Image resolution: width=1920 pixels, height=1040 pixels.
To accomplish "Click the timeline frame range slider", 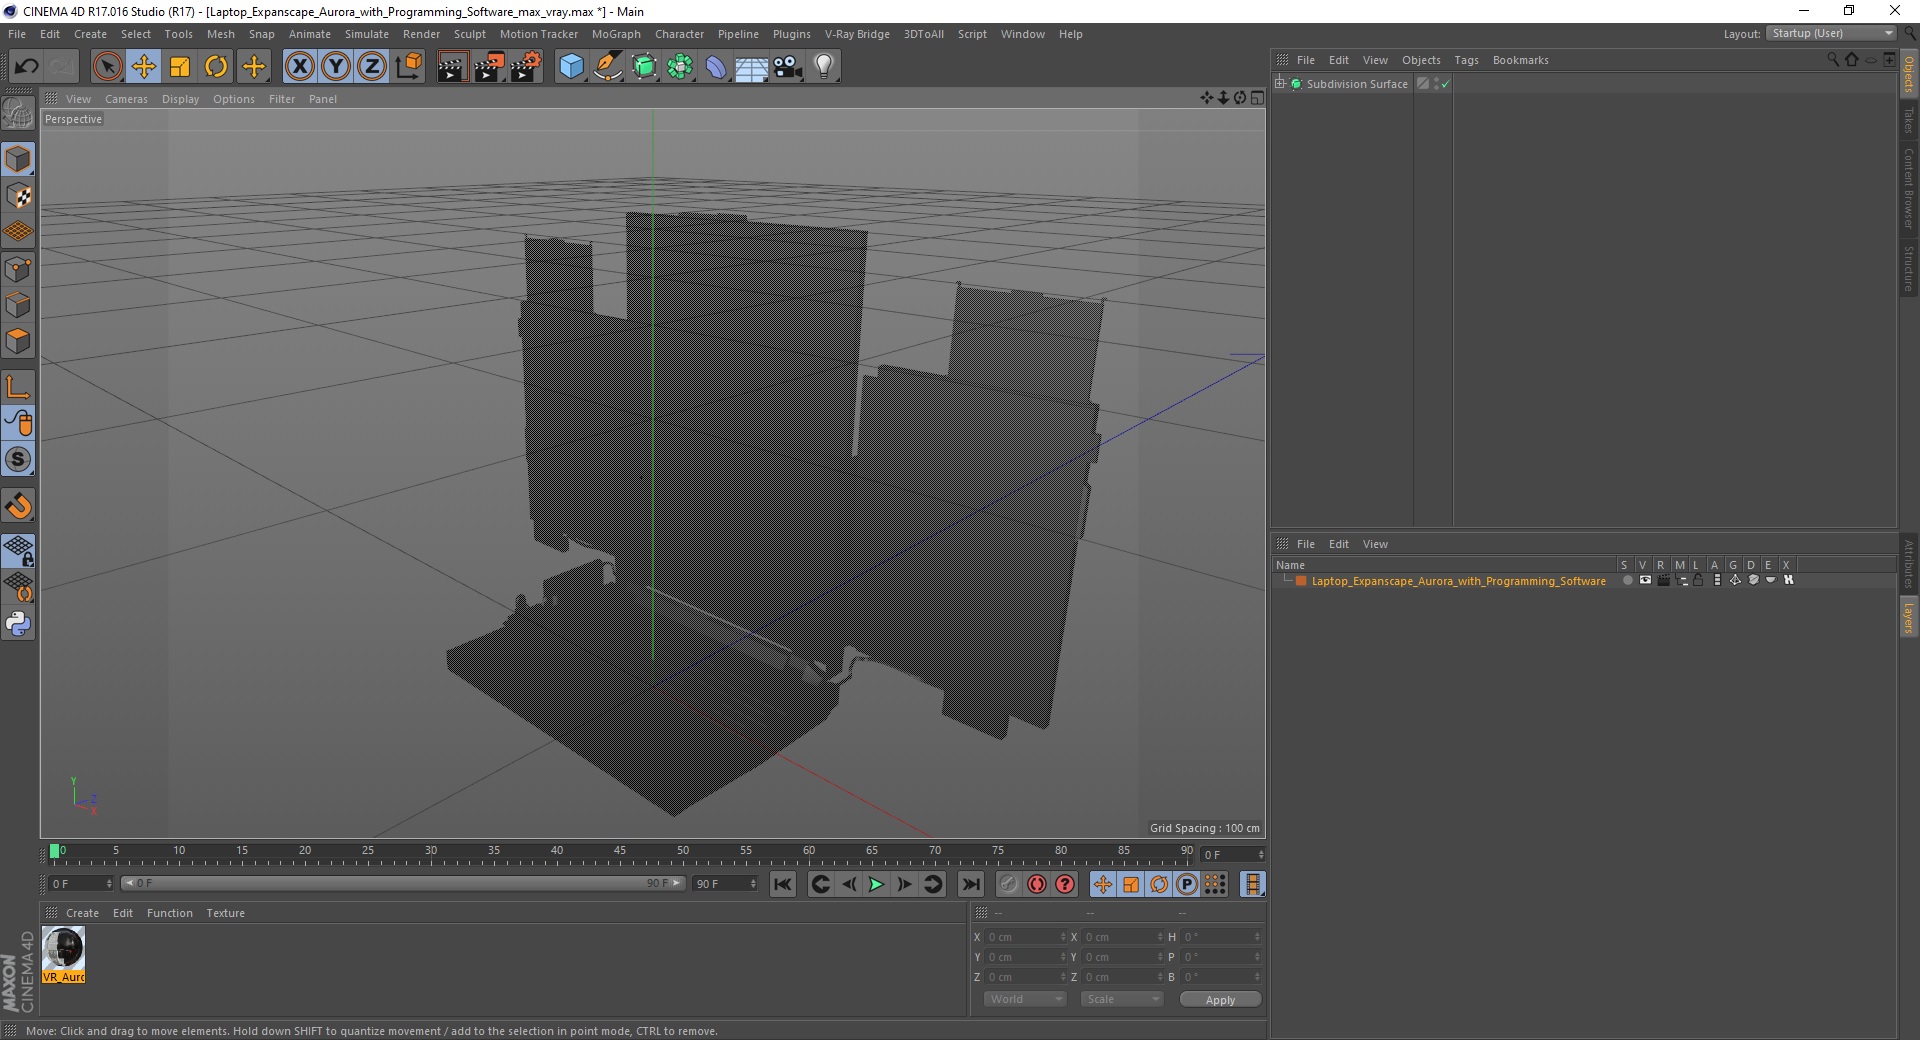I will (x=402, y=883).
